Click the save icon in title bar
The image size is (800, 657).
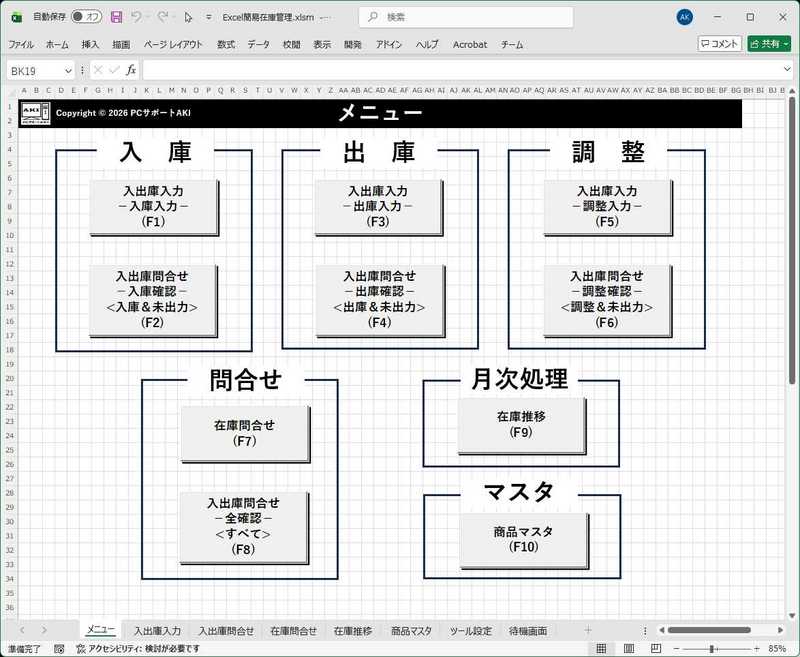pos(116,17)
